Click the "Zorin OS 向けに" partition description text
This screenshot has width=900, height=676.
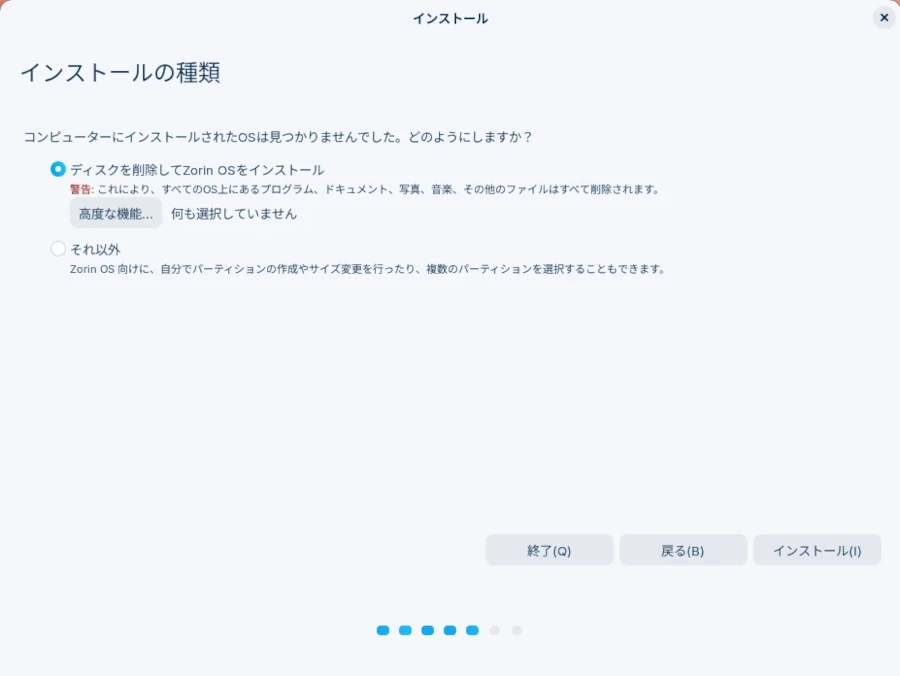click(x=367, y=269)
